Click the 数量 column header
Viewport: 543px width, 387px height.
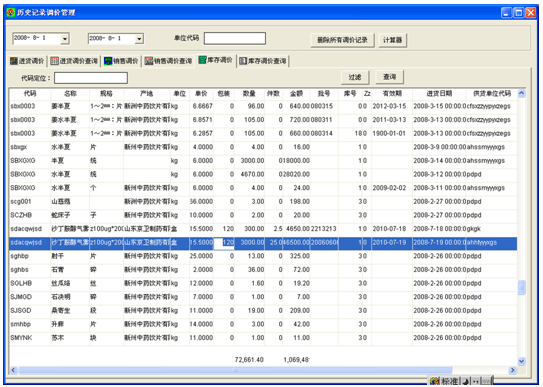pyautogui.click(x=249, y=93)
